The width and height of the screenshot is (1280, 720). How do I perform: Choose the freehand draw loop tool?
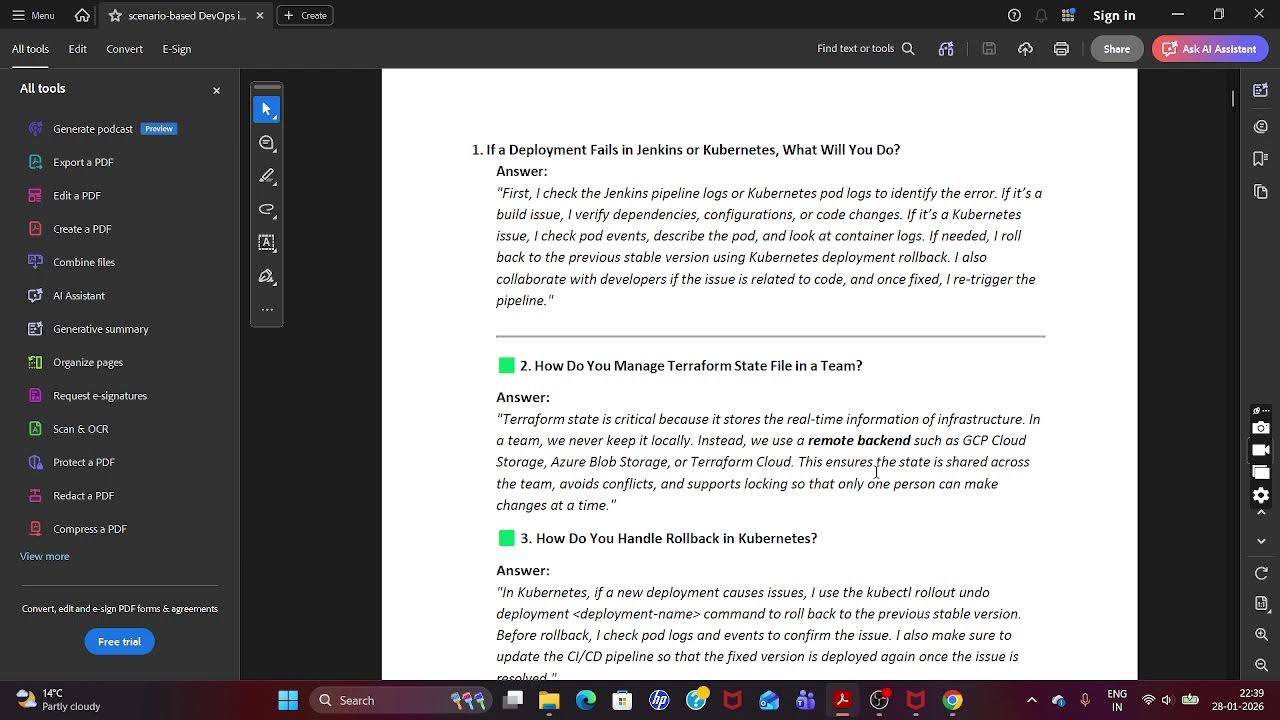point(266,209)
